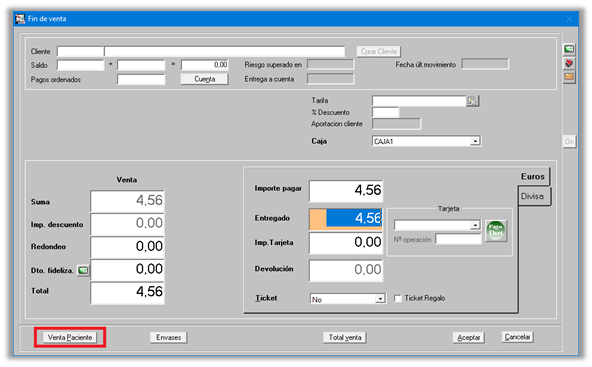Click the Nº operación input field
The image size is (592, 367).
pos(458,239)
